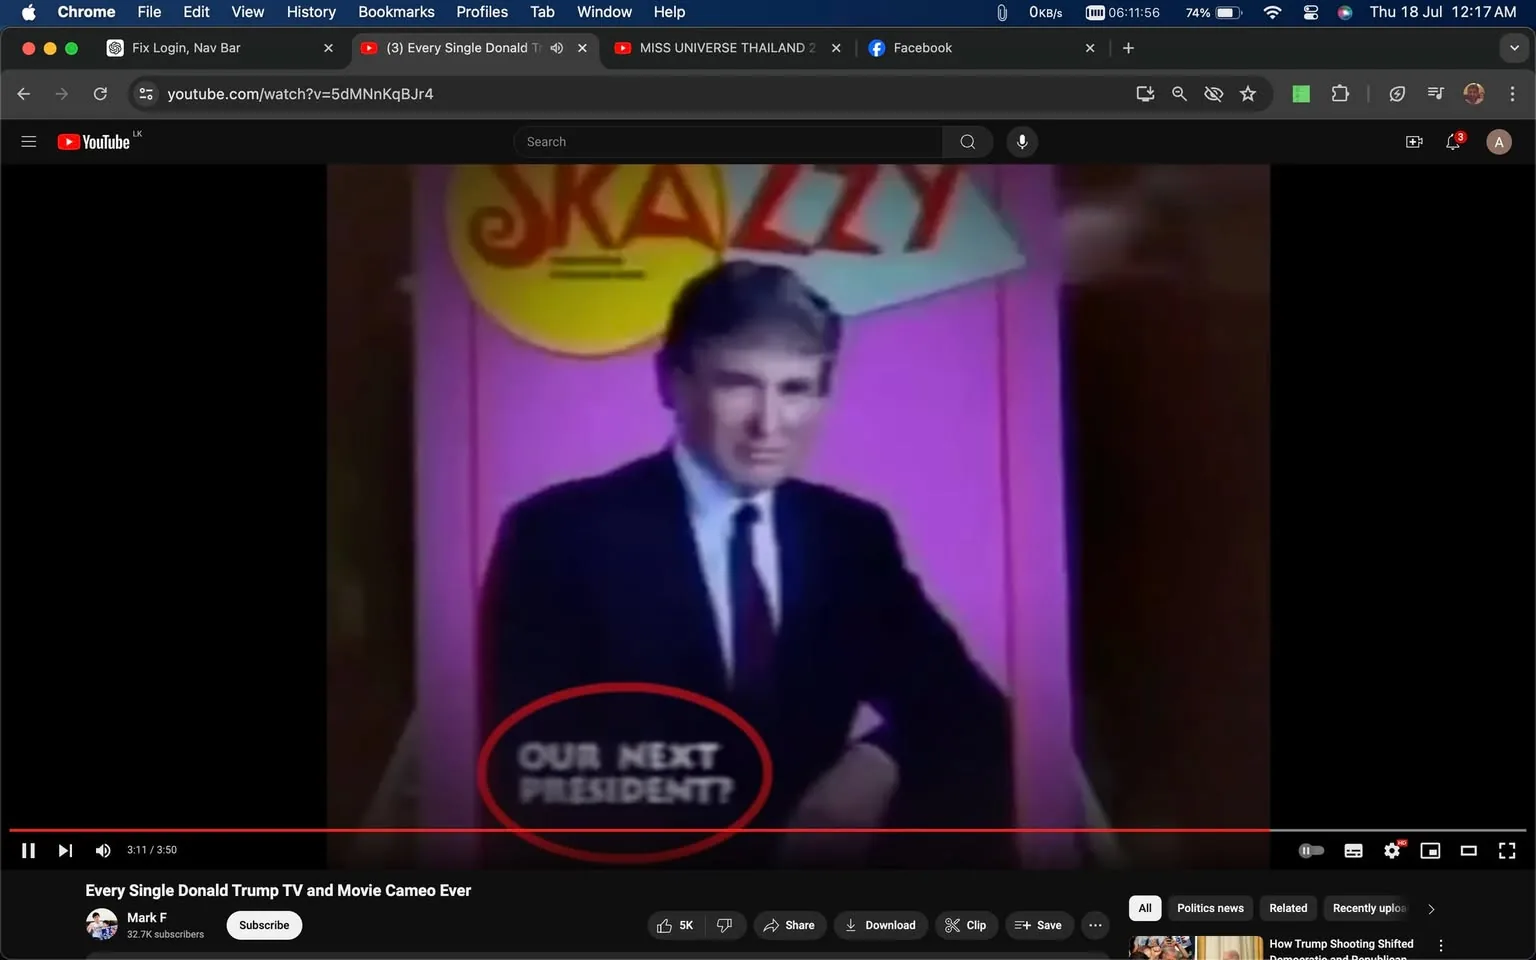Seek using the red progress bar
Image resolution: width=1536 pixels, height=960 pixels.
(640, 829)
